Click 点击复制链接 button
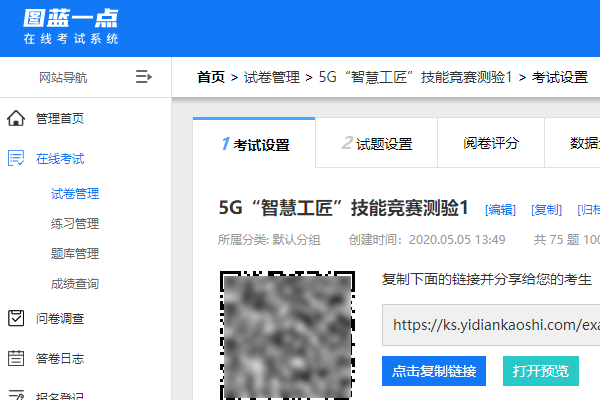The image size is (600, 400). point(434,371)
